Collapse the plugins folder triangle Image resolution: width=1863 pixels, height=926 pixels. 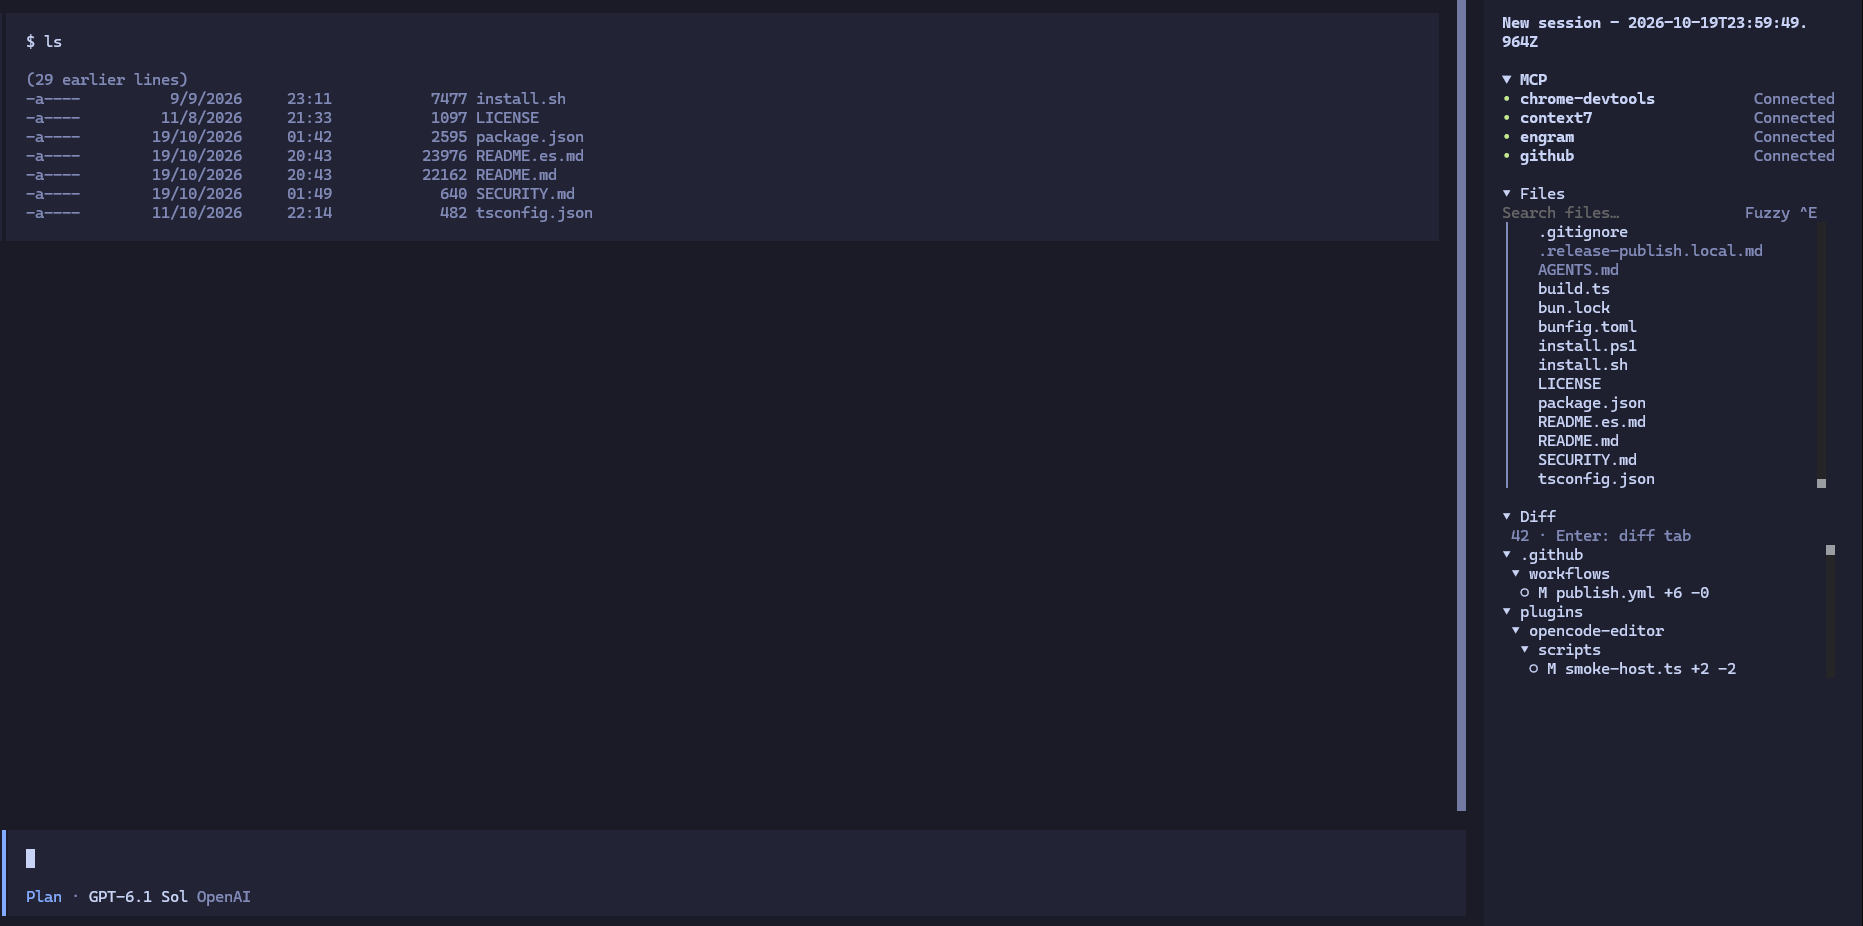(1507, 611)
